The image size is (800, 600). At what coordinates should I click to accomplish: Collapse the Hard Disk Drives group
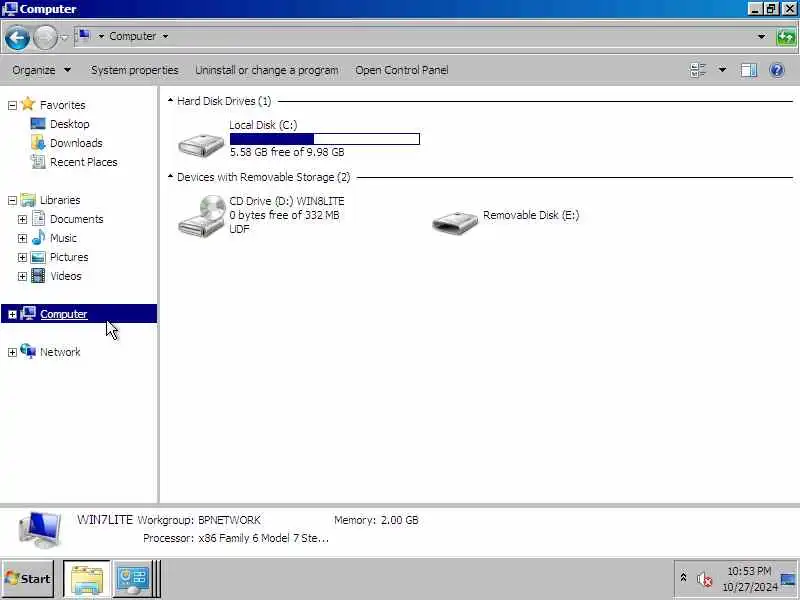click(170, 101)
